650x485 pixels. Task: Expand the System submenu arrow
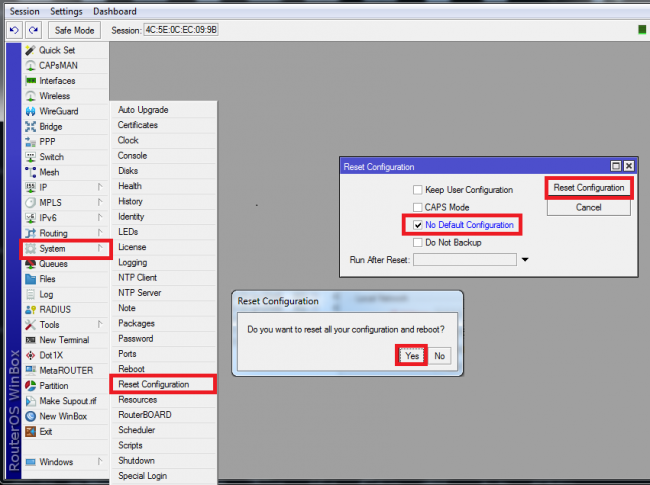tap(100, 249)
